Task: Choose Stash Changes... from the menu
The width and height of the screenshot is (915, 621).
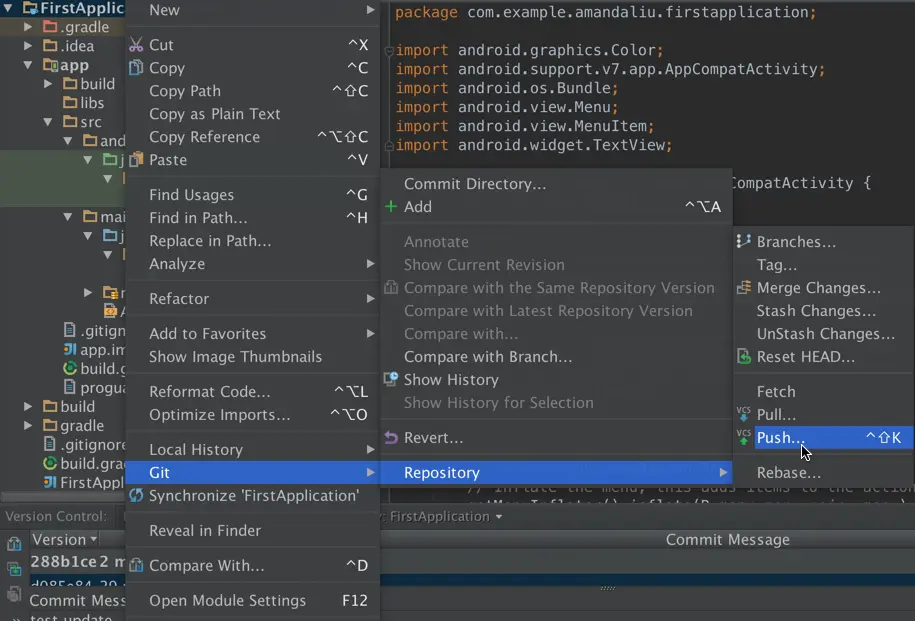Action: pyautogui.click(x=816, y=311)
